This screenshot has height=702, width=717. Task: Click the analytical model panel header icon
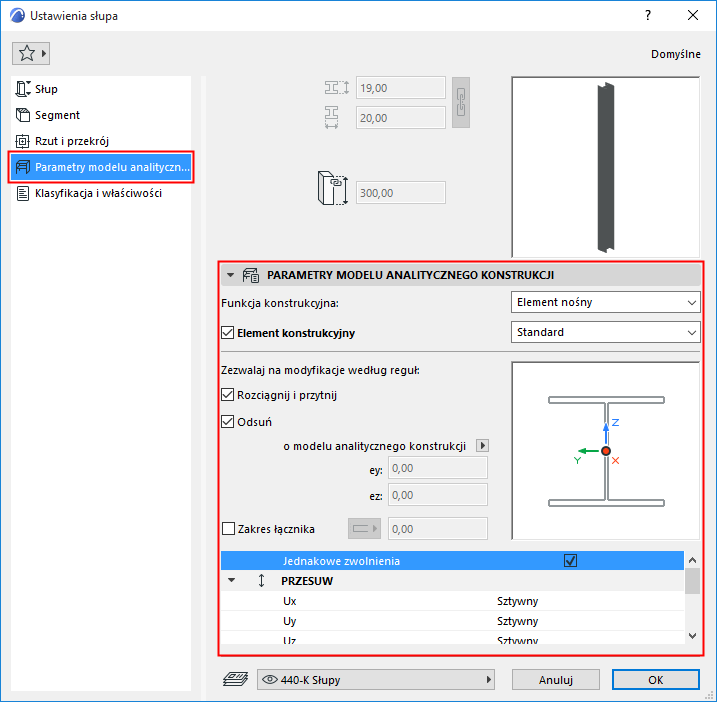251,275
